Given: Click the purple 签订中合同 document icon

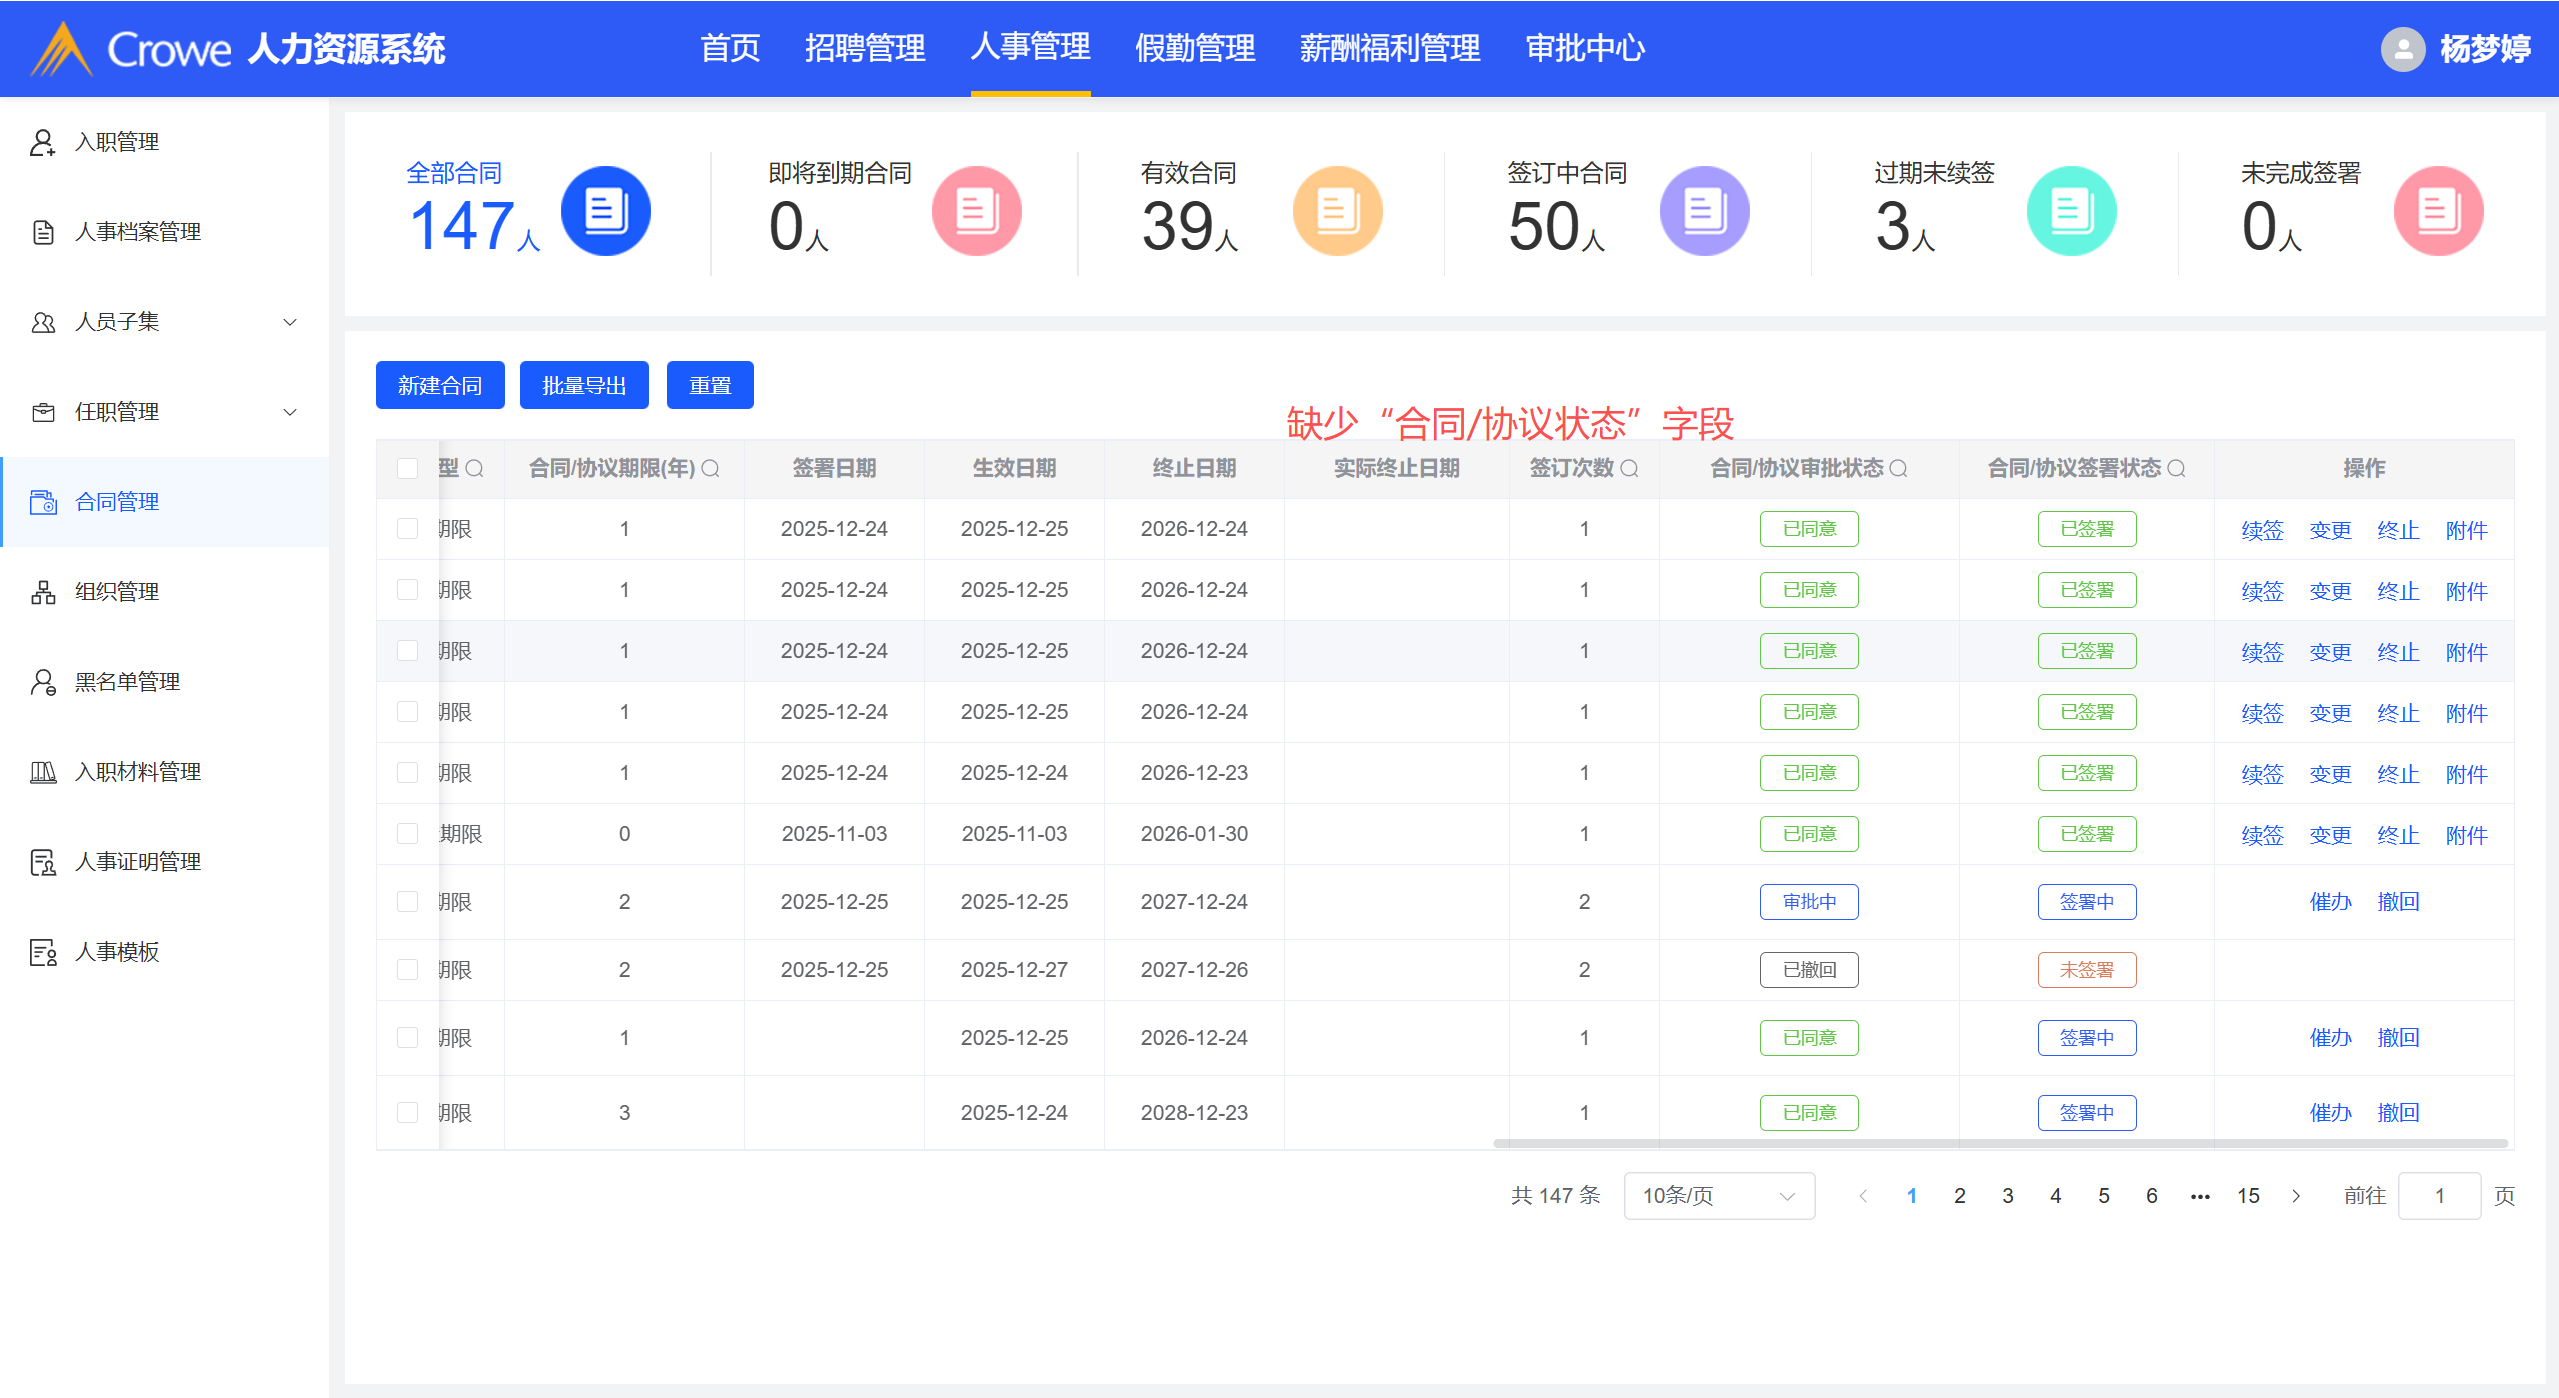Looking at the screenshot, I should coord(1704,211).
